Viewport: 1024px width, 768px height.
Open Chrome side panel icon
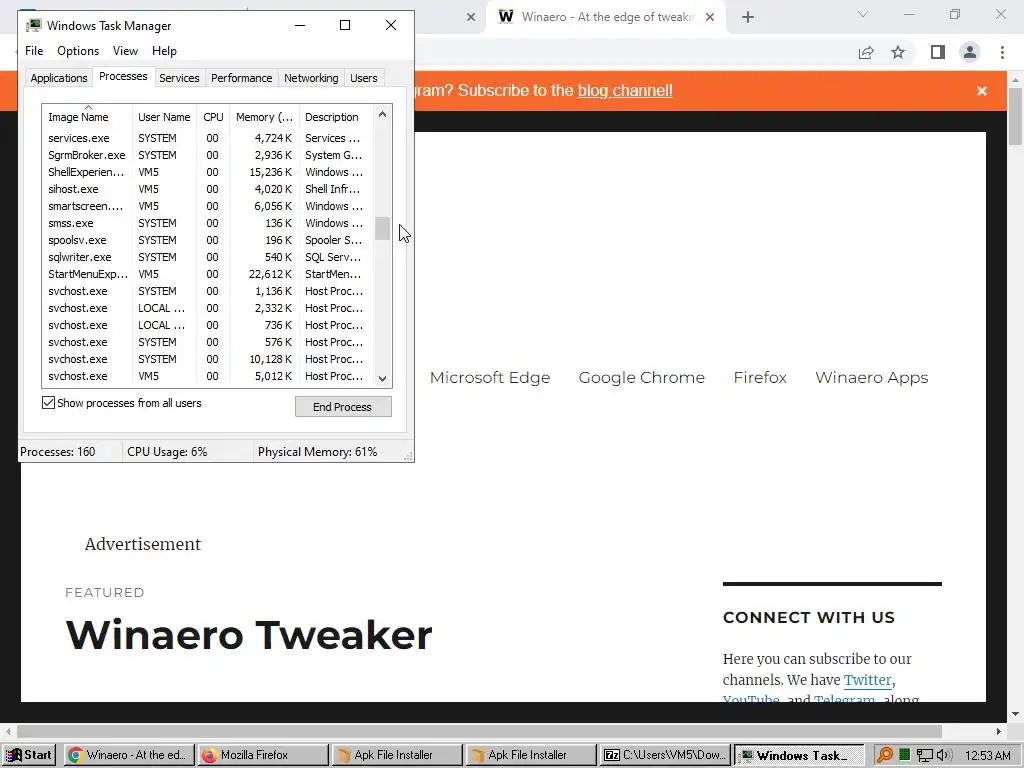point(938,52)
